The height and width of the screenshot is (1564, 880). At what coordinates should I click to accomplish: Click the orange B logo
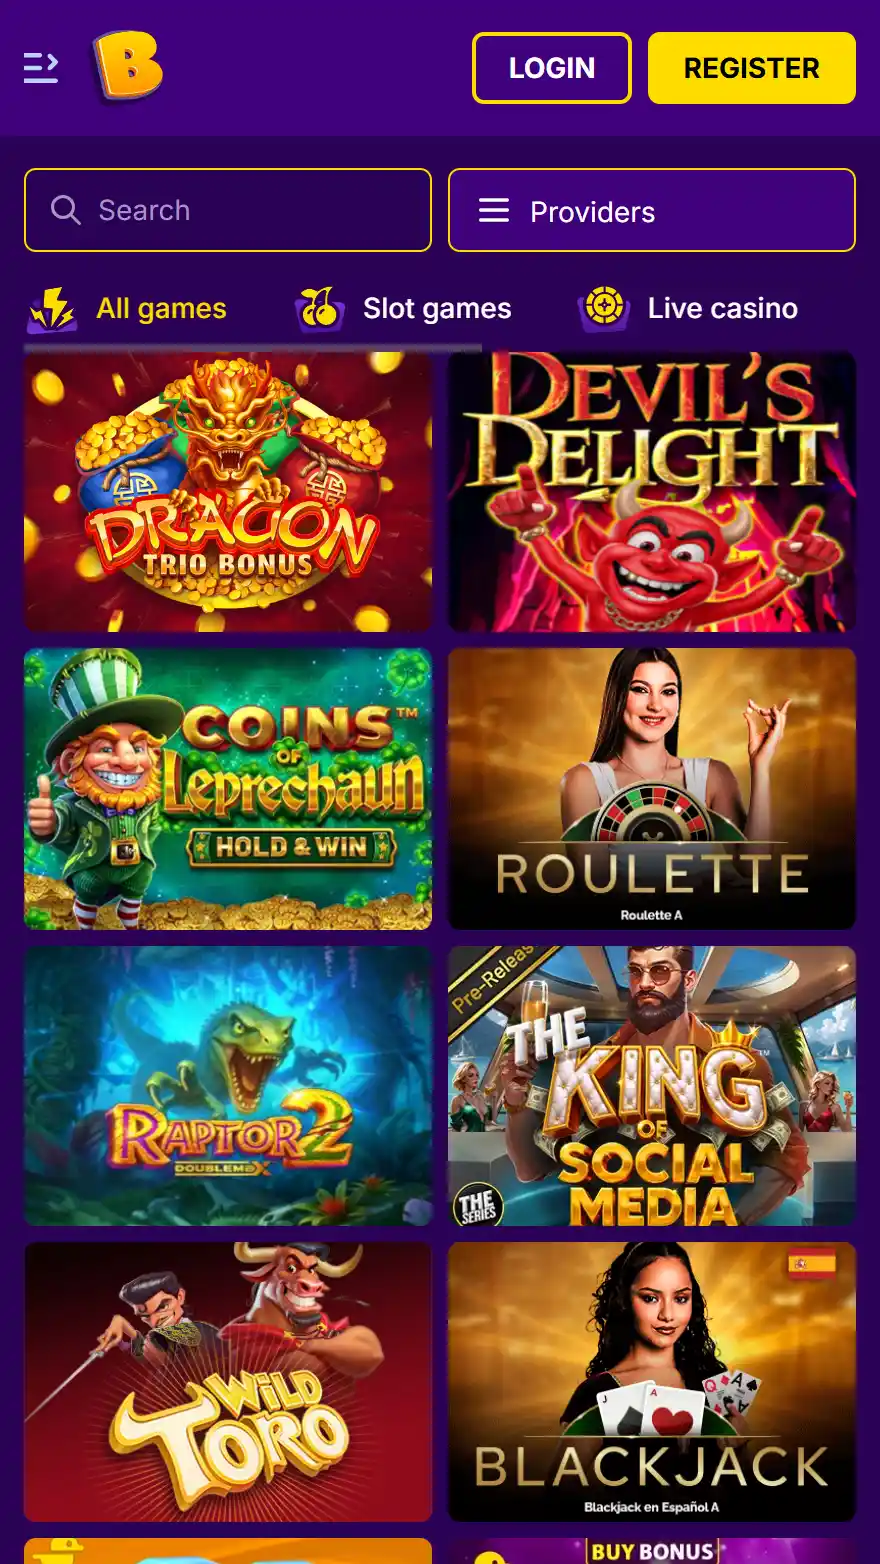[127, 67]
